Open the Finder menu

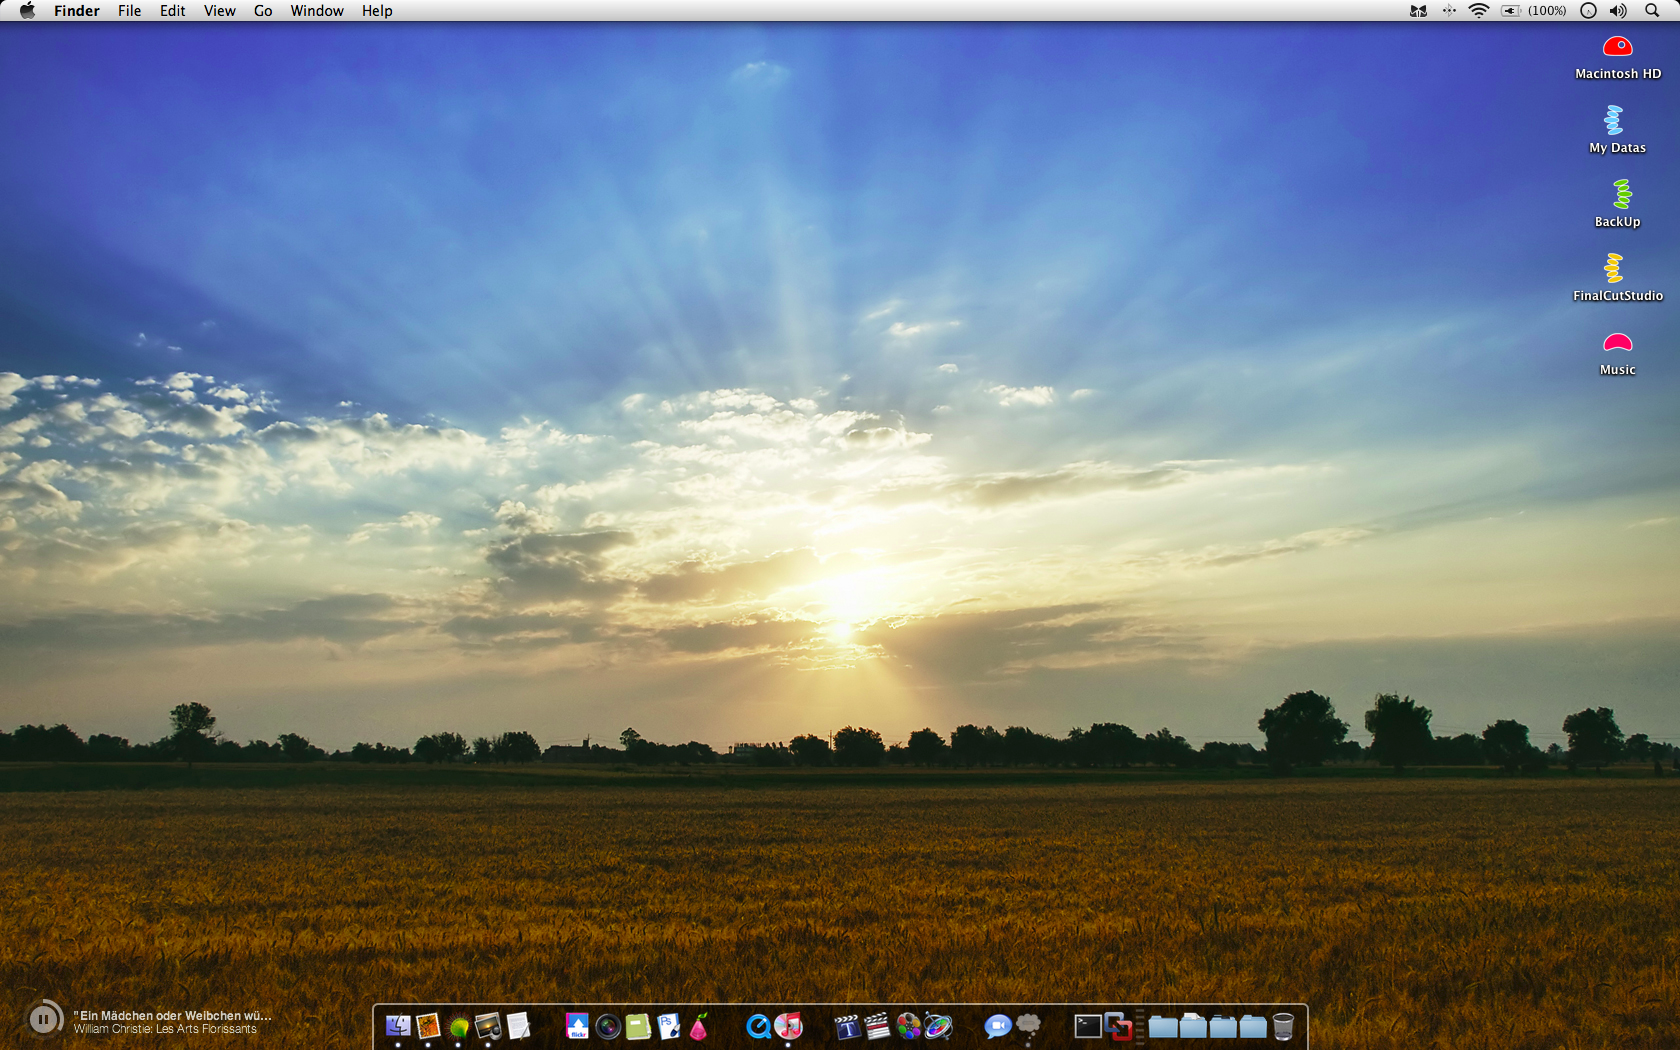tap(77, 11)
